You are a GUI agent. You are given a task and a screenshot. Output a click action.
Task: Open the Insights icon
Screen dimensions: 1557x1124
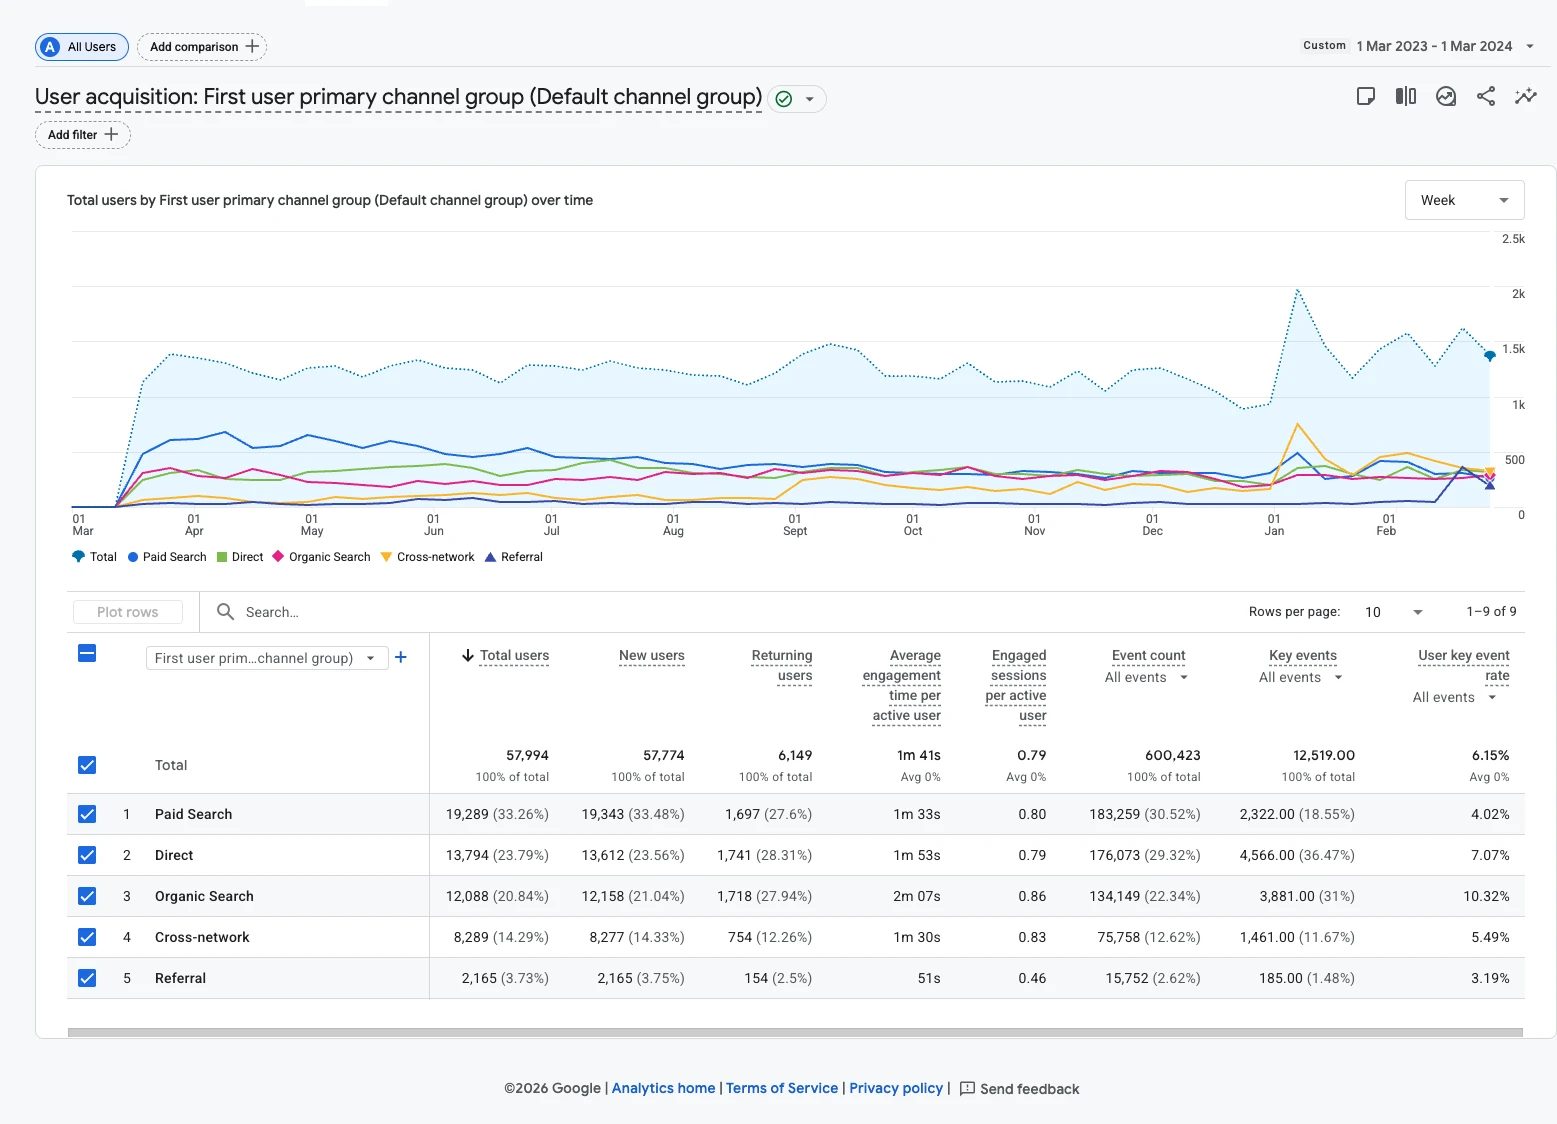click(1445, 96)
